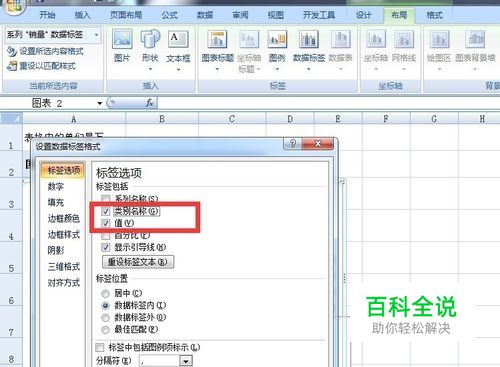
Task: Open the Format (格式) chart tab
Action: pyautogui.click(x=434, y=15)
